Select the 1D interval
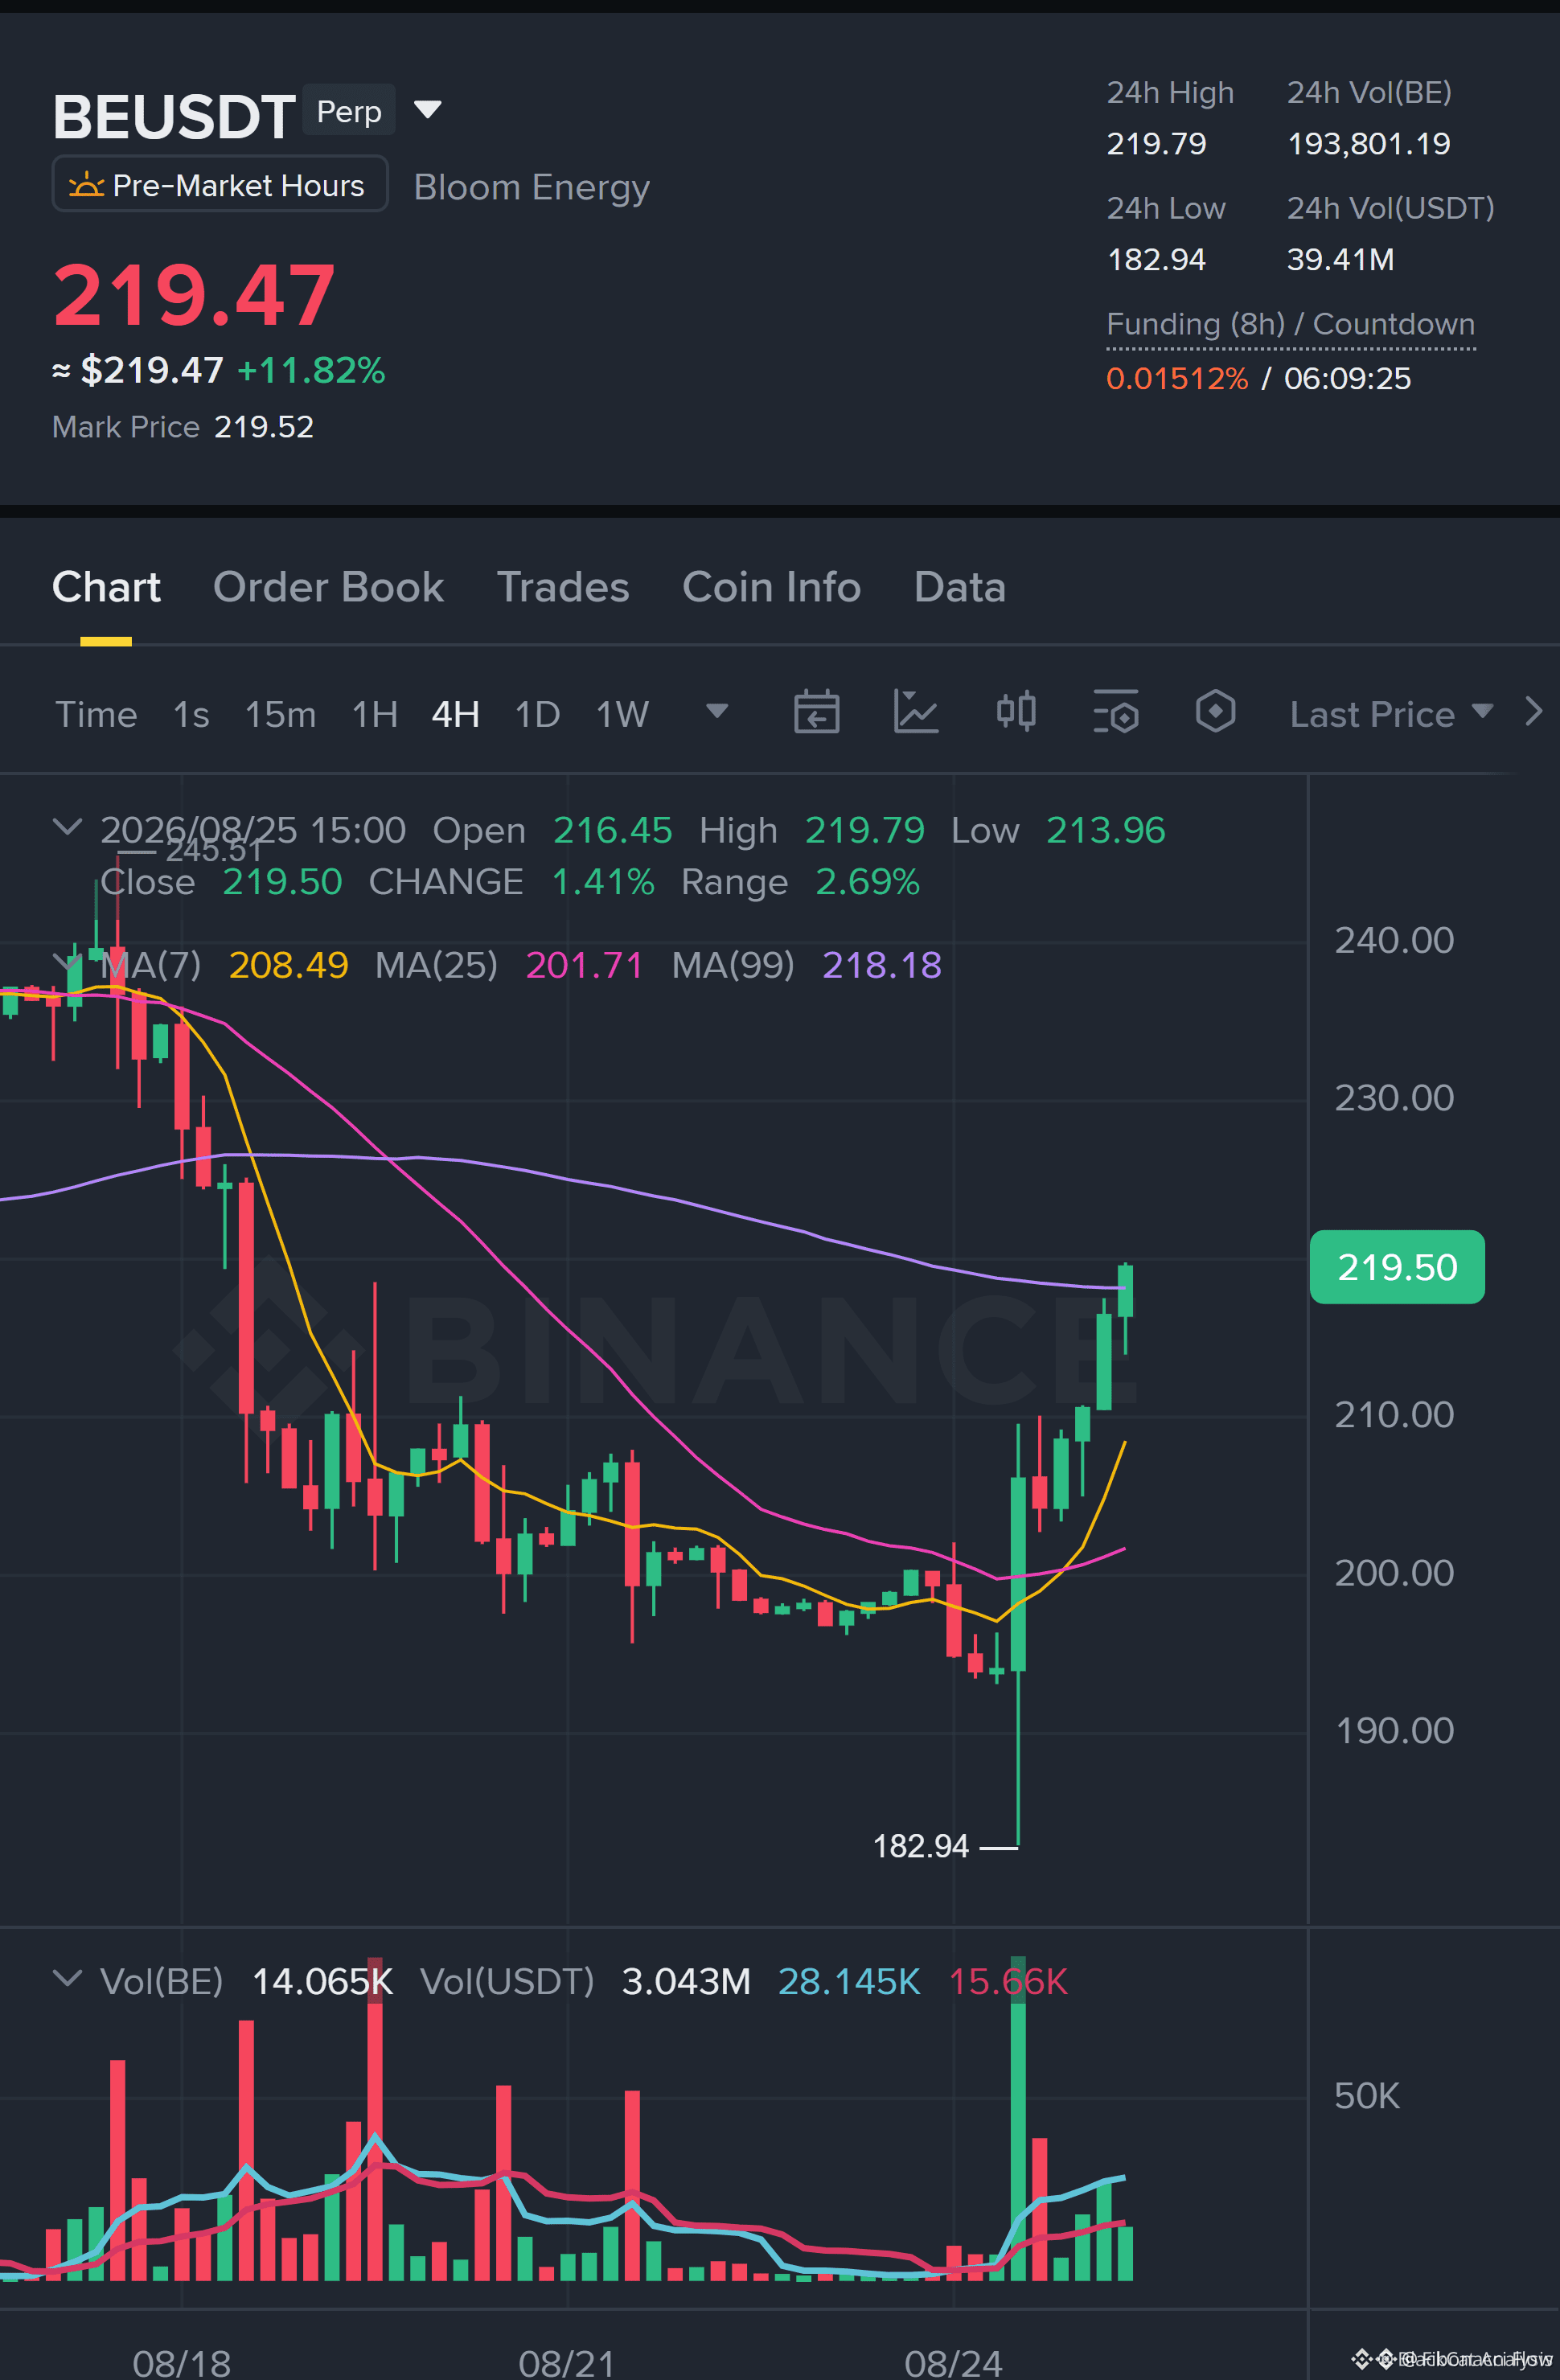 537,714
